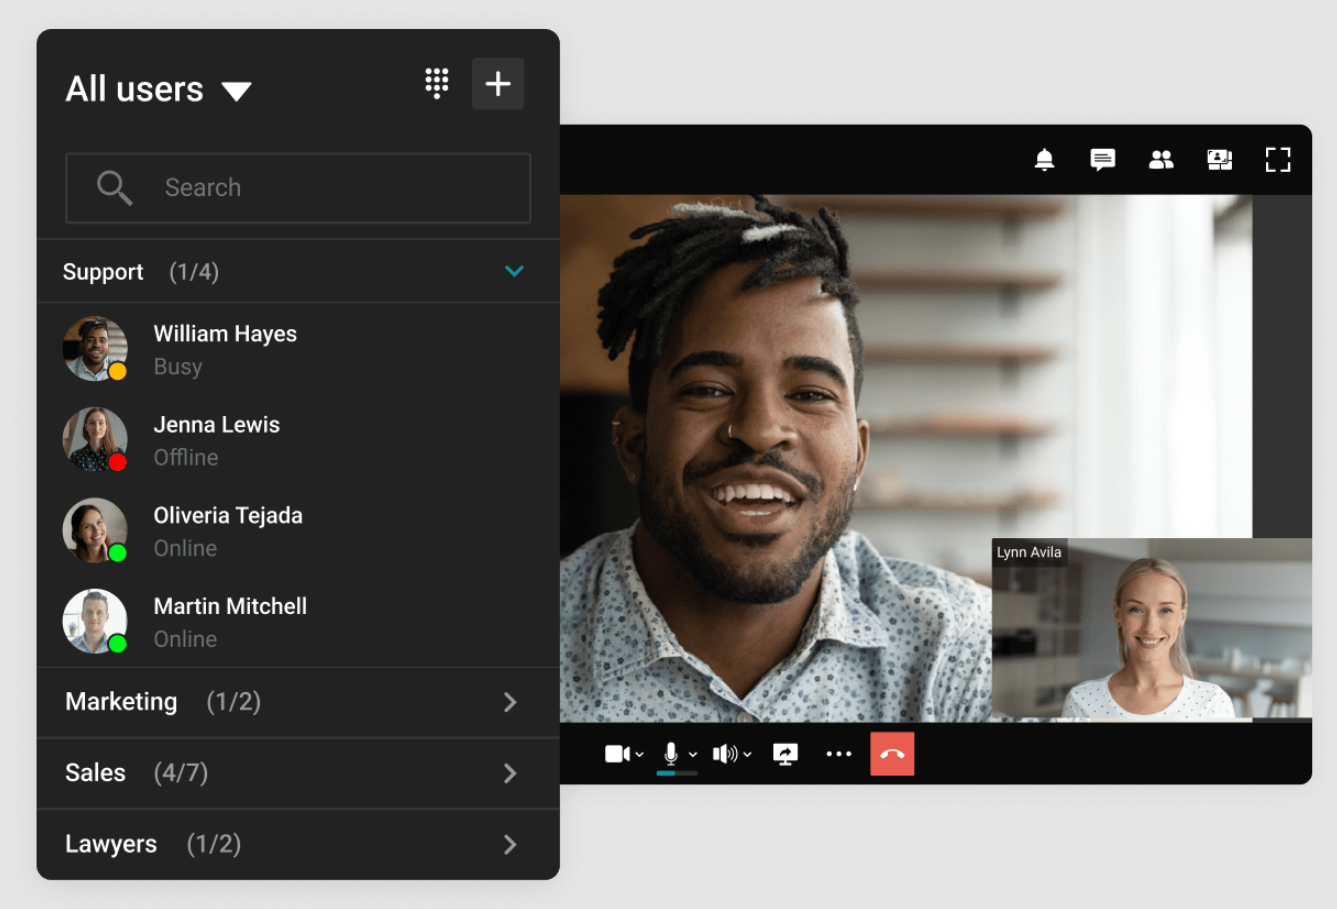Select William Hayes in the user list

tap(298, 349)
